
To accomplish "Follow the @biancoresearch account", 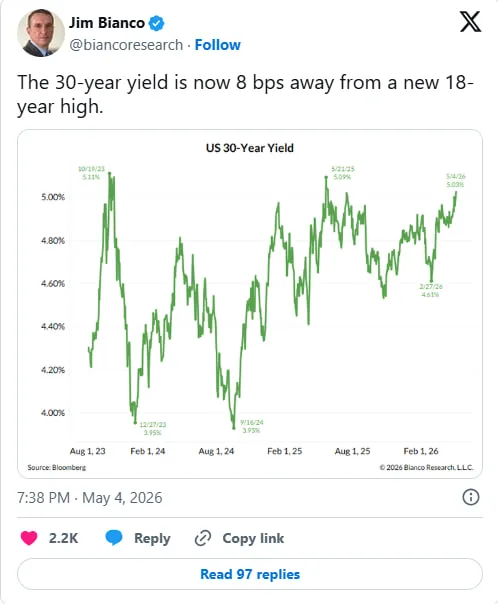I will click(x=218, y=45).
